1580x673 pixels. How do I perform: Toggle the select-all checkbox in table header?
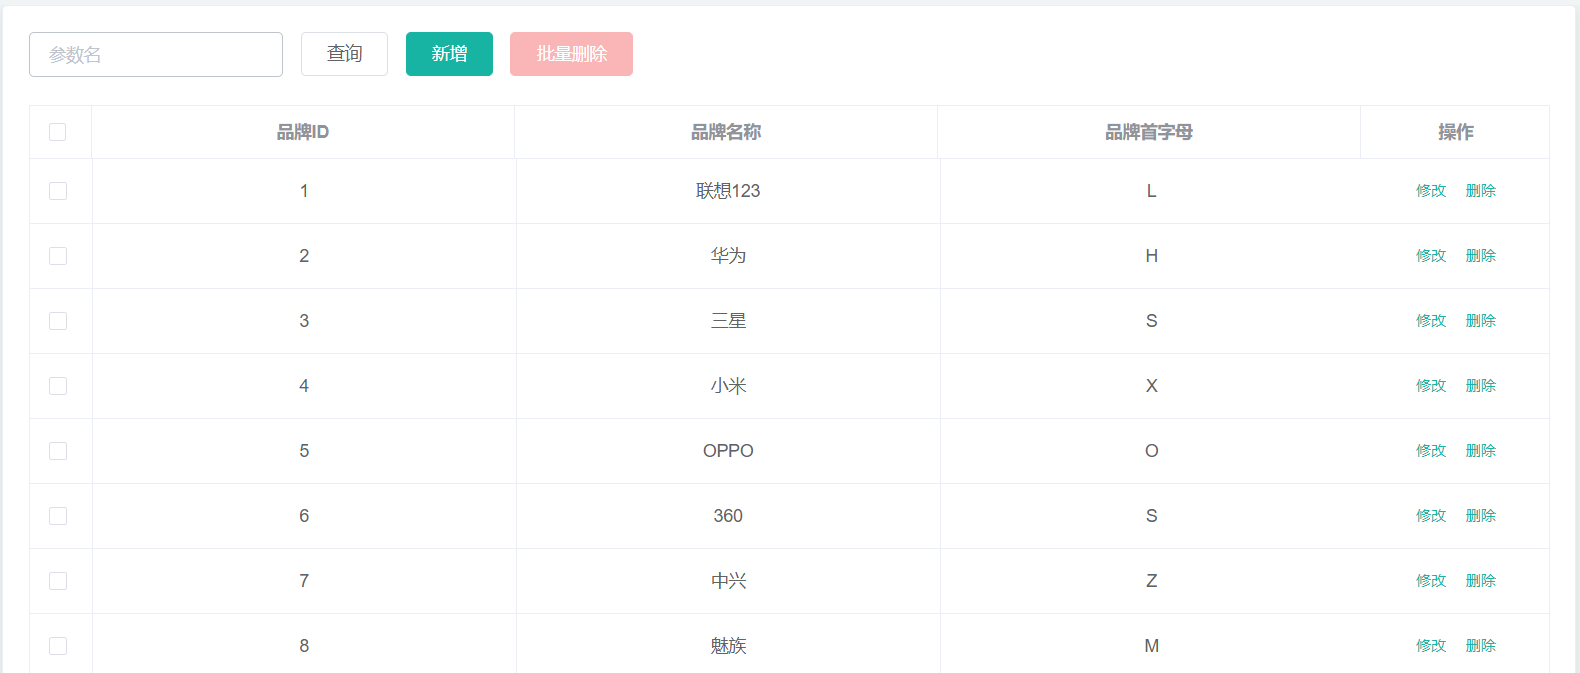[58, 132]
